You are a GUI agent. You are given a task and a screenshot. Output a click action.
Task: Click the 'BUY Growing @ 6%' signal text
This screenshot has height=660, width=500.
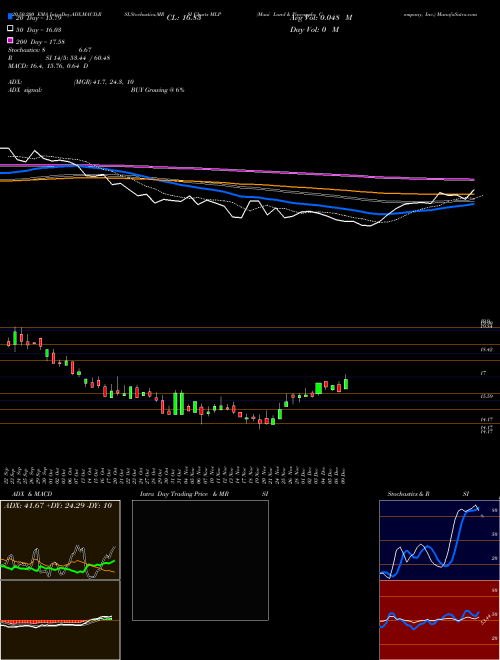pos(157,90)
